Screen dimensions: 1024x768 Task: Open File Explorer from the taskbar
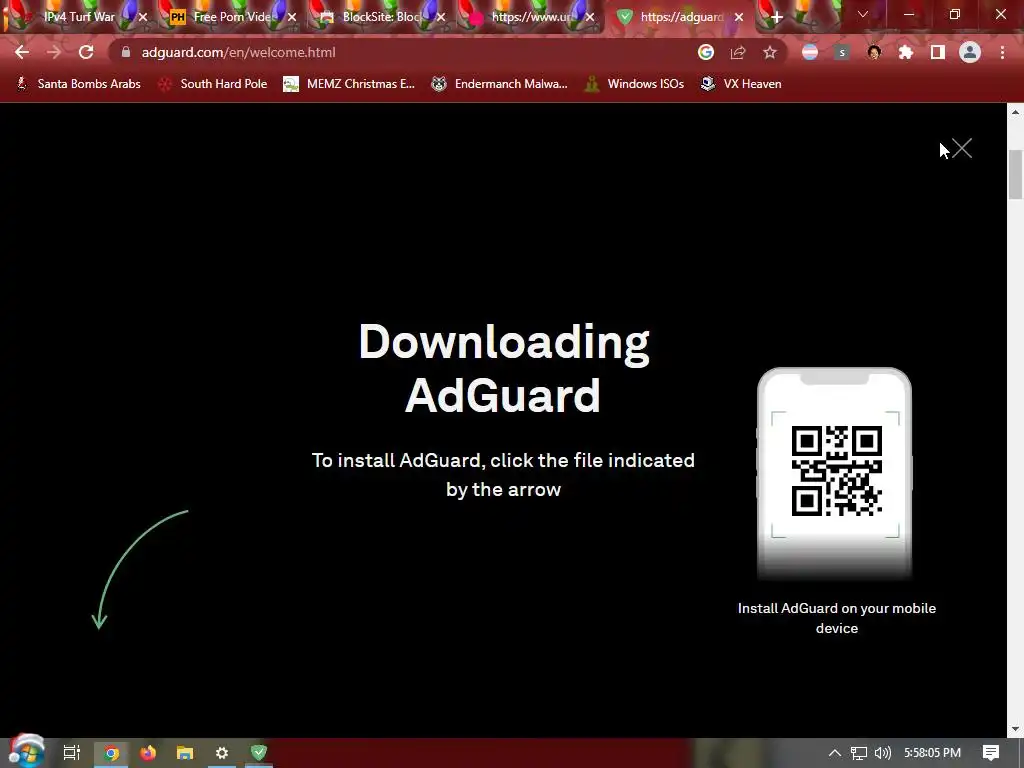click(x=185, y=753)
